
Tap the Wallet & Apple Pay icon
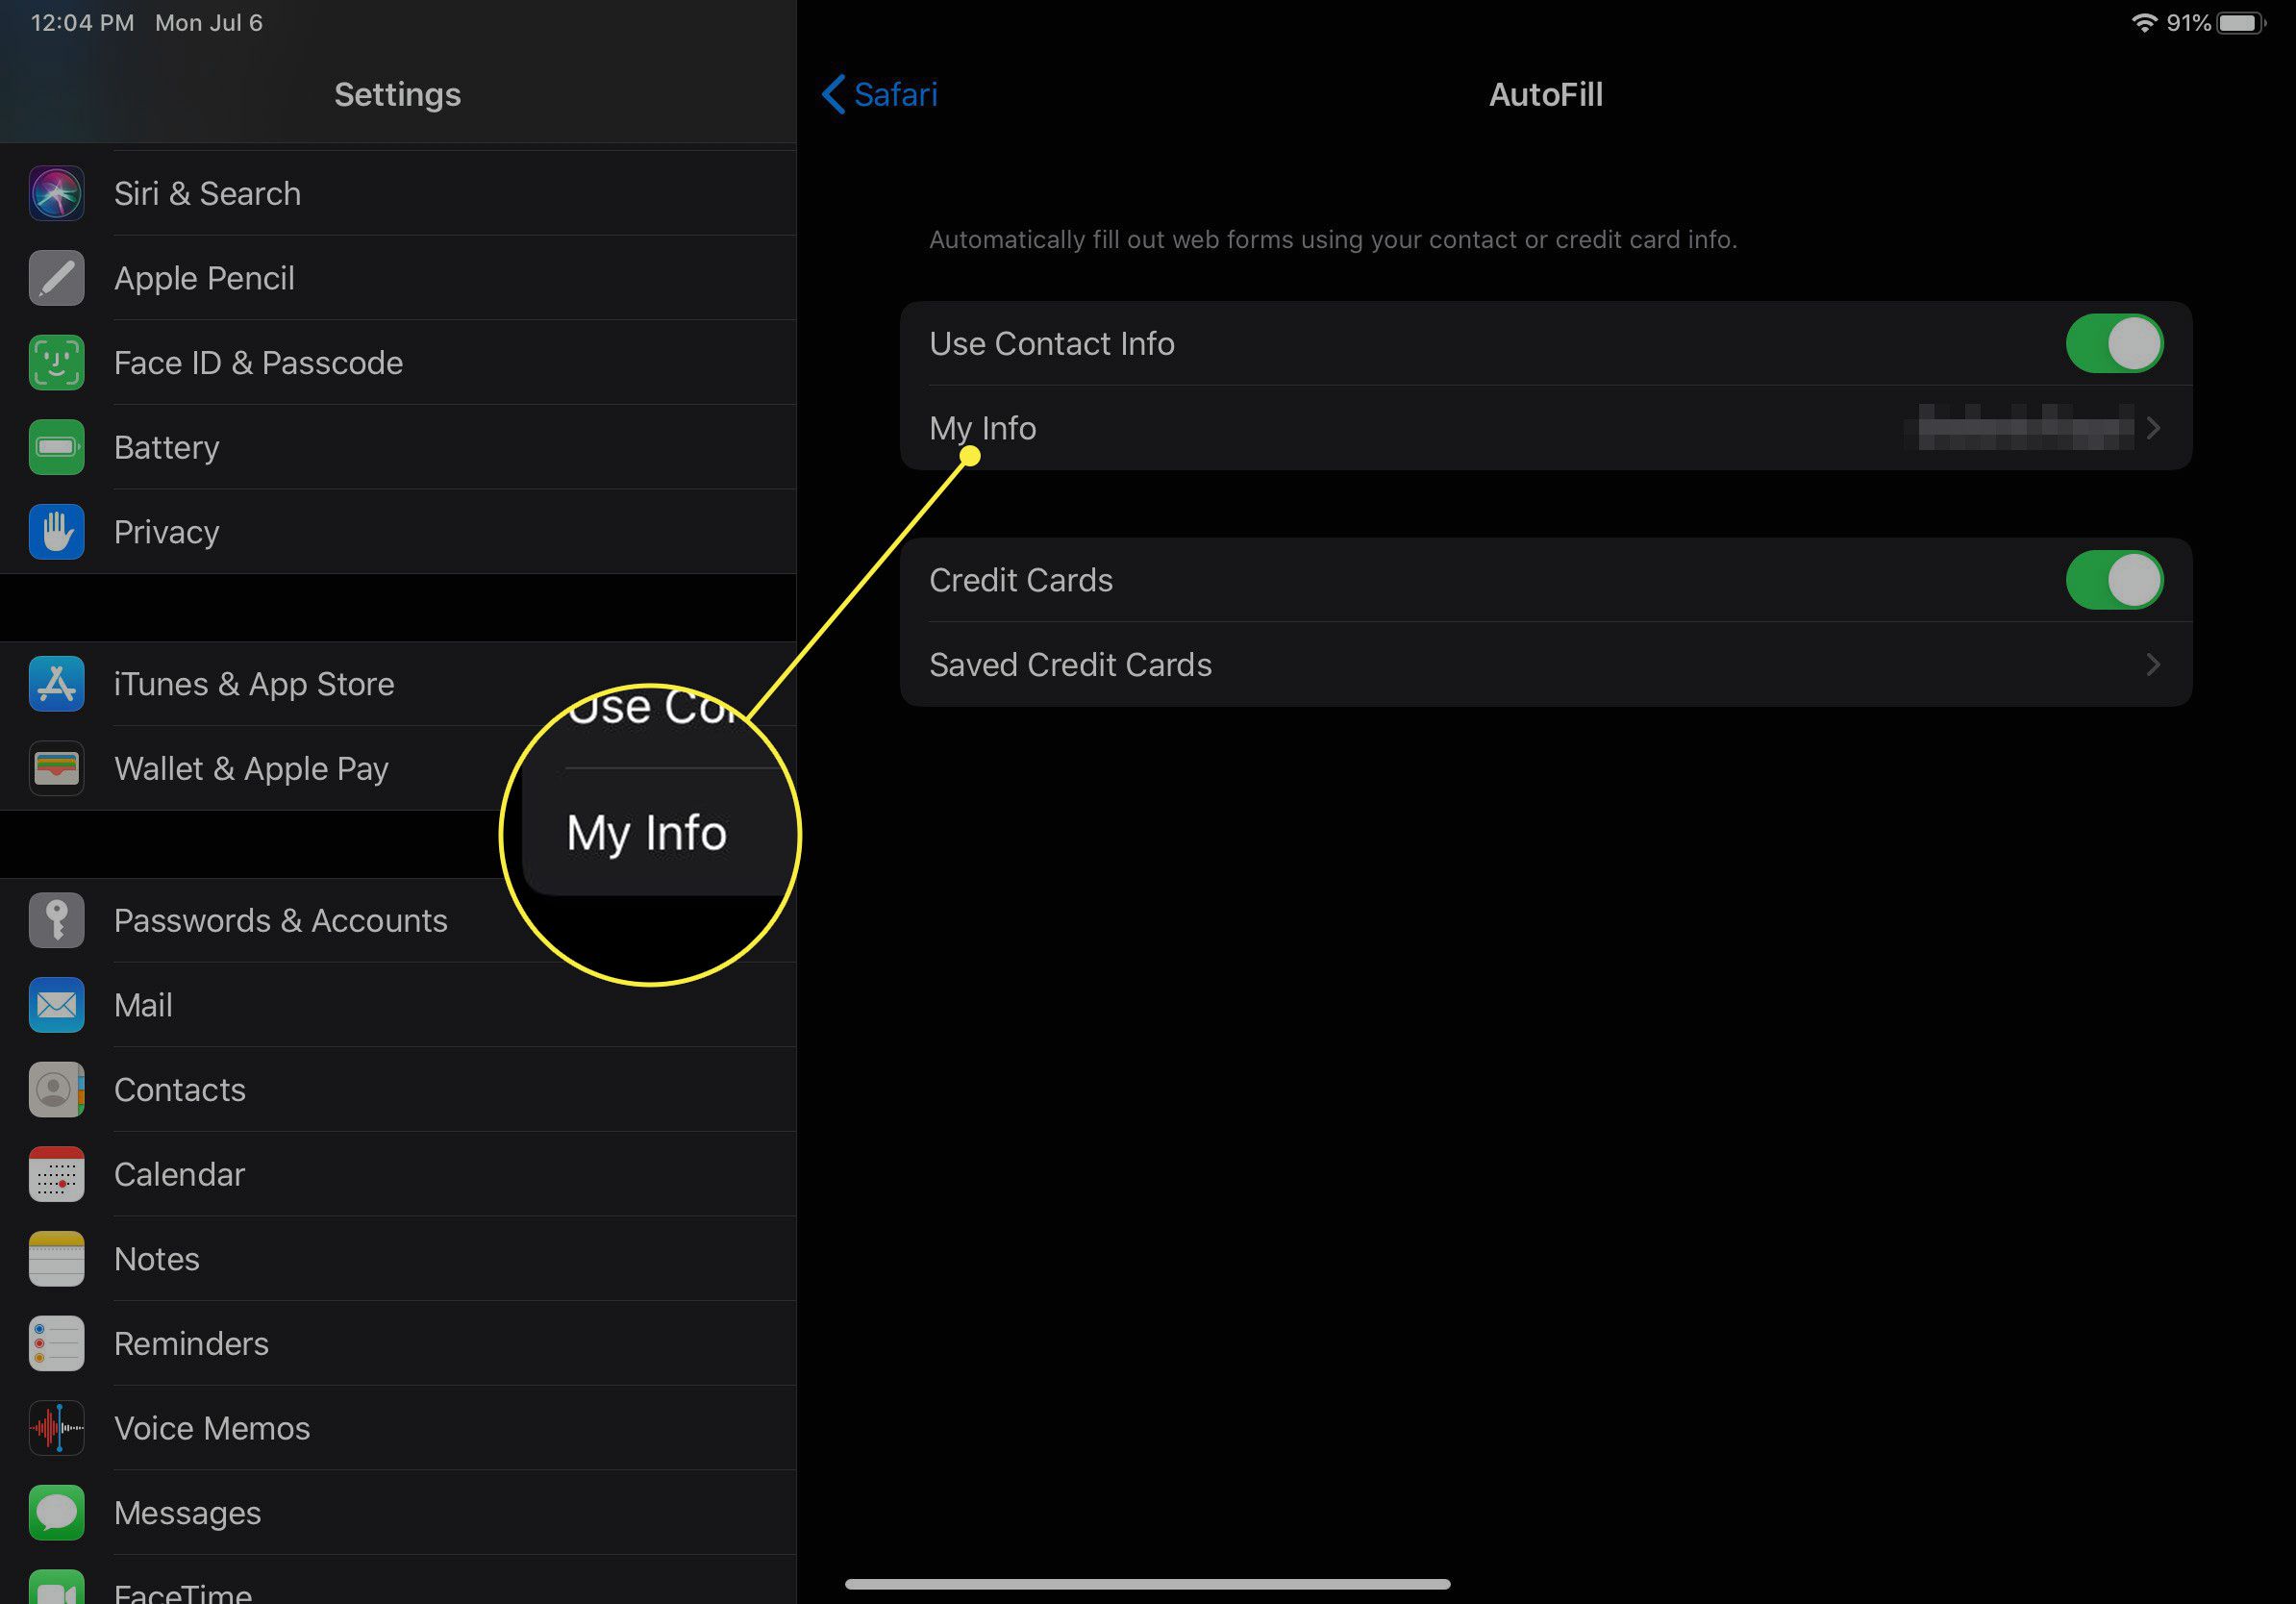(x=56, y=768)
